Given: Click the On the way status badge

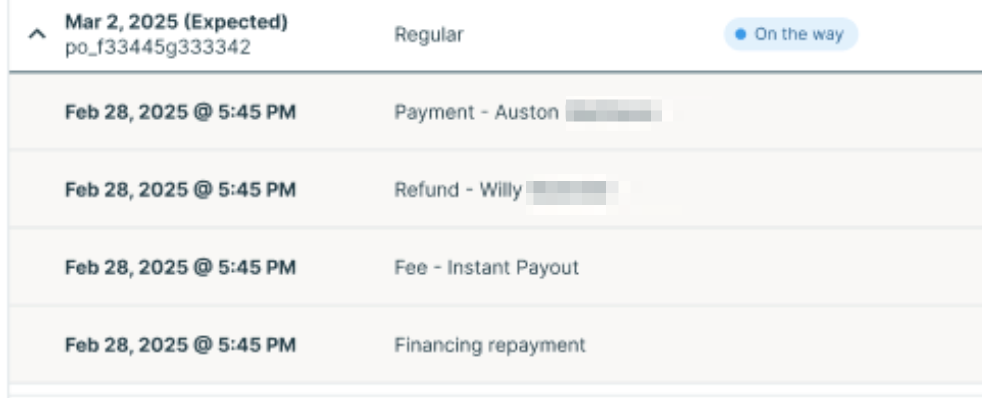Looking at the screenshot, I should 790,34.
